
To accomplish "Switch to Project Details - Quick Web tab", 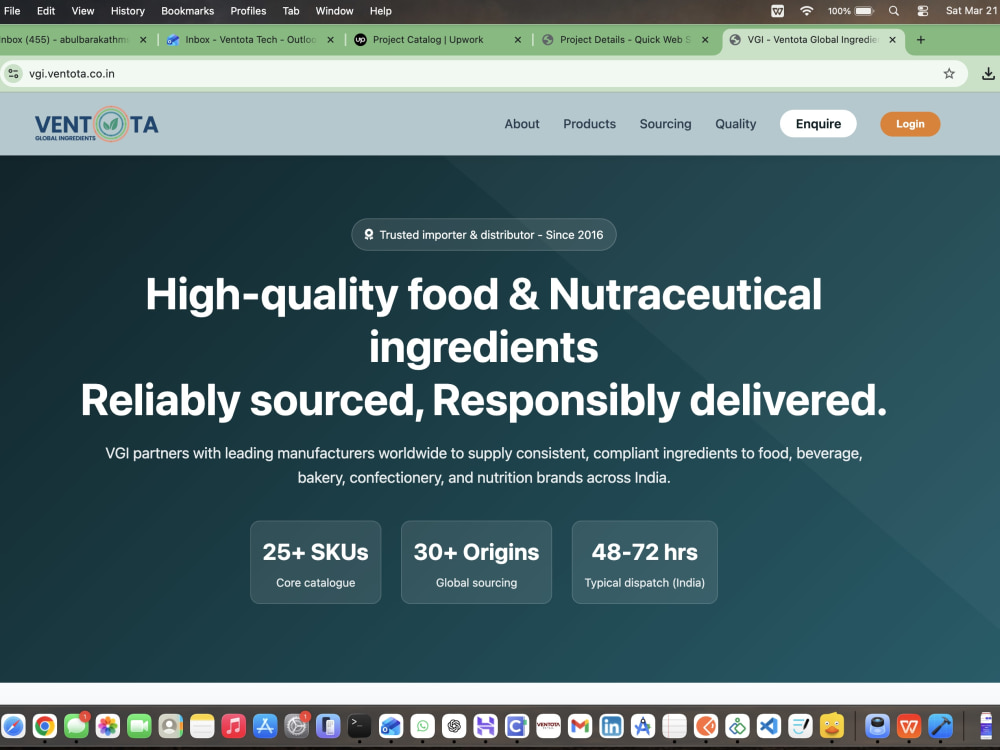I will click(x=625, y=40).
